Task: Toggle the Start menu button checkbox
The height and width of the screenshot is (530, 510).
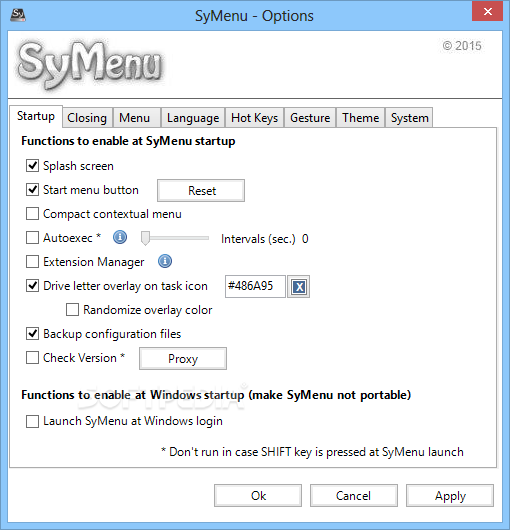Action: (32, 190)
